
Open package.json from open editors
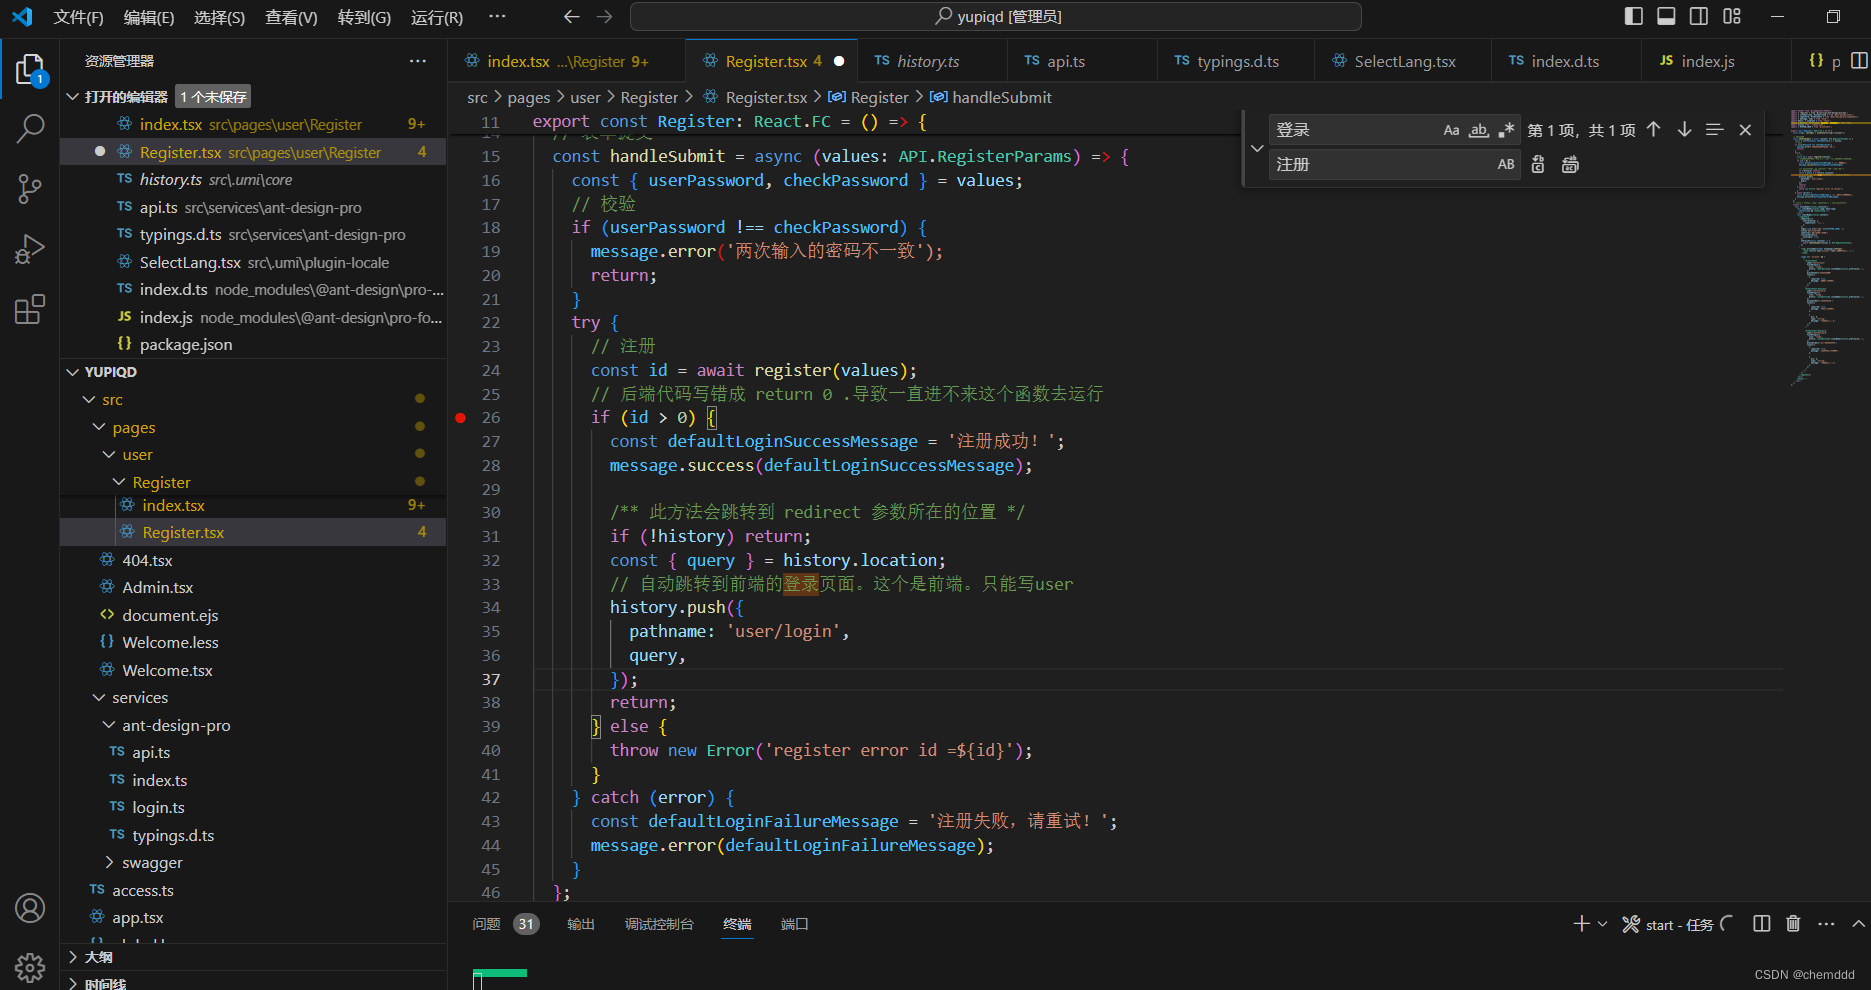coord(186,344)
